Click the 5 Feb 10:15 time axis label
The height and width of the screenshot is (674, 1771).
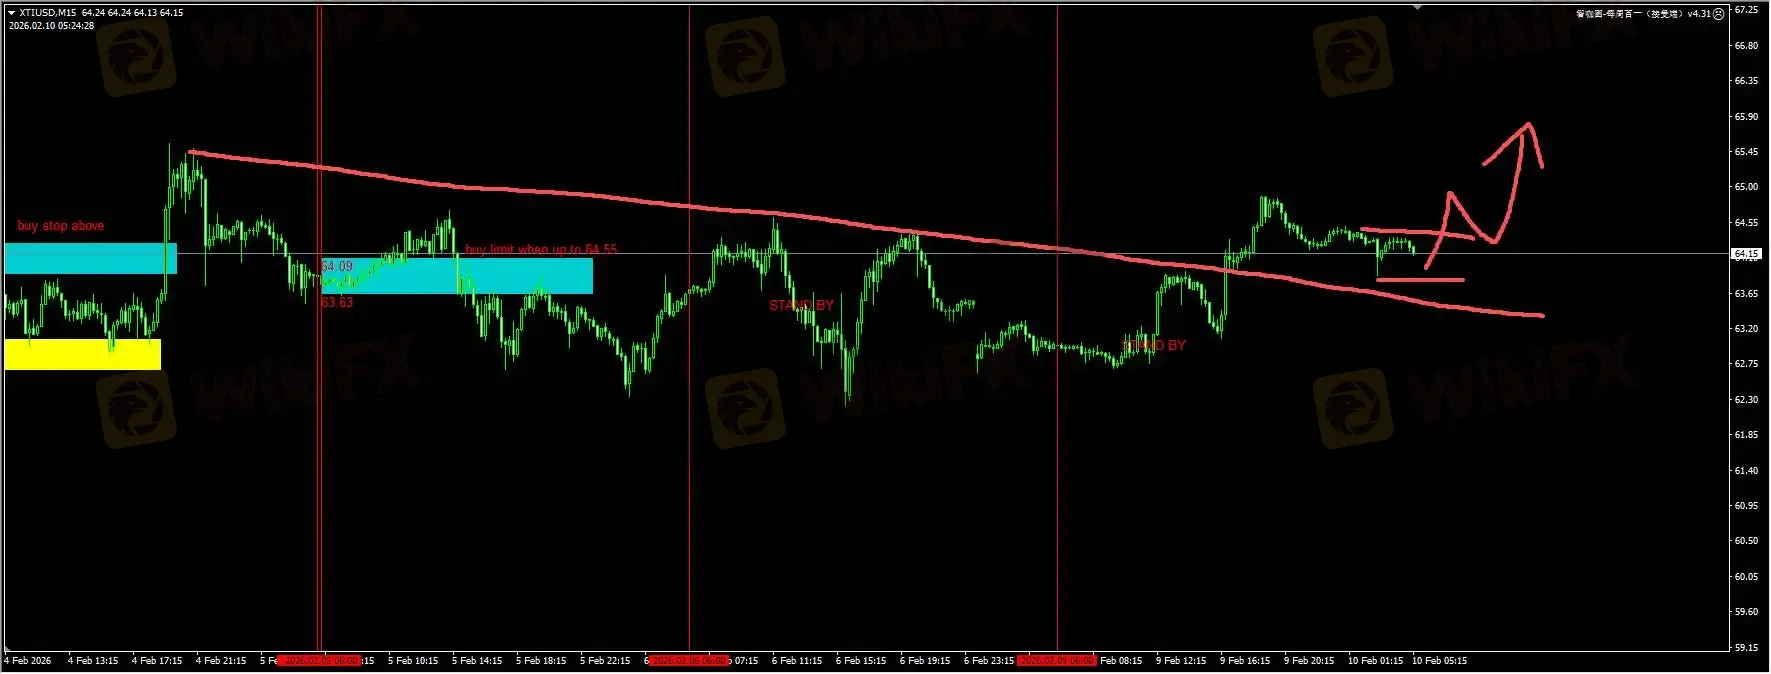[x=413, y=661]
